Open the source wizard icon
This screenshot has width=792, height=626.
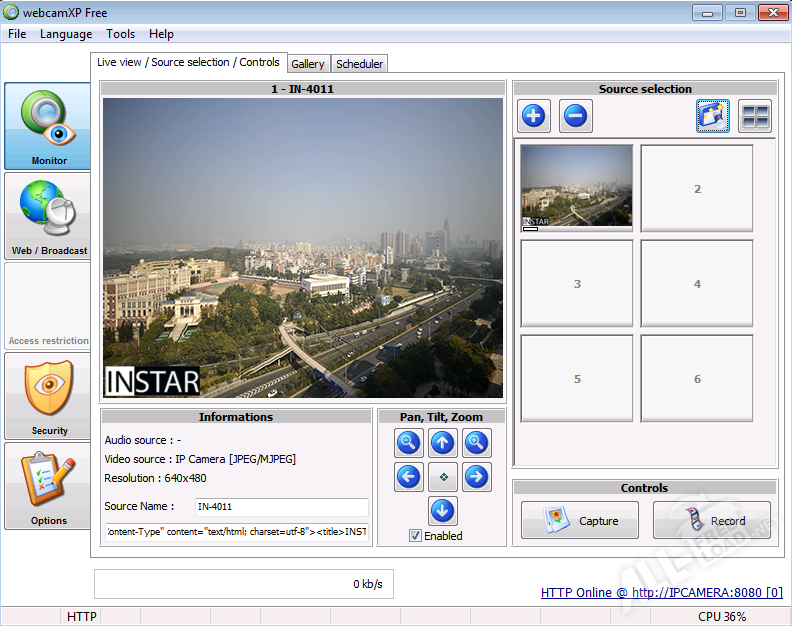(713, 117)
